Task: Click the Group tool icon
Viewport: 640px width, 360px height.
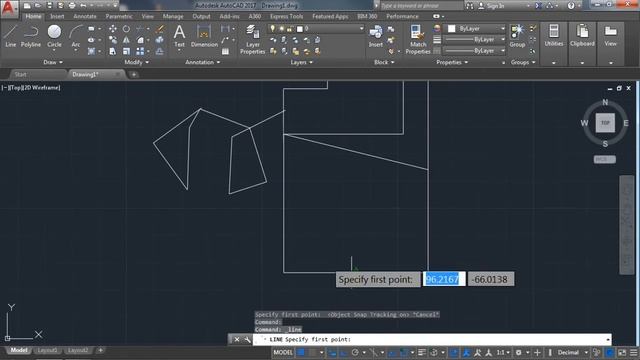Action: point(517,36)
